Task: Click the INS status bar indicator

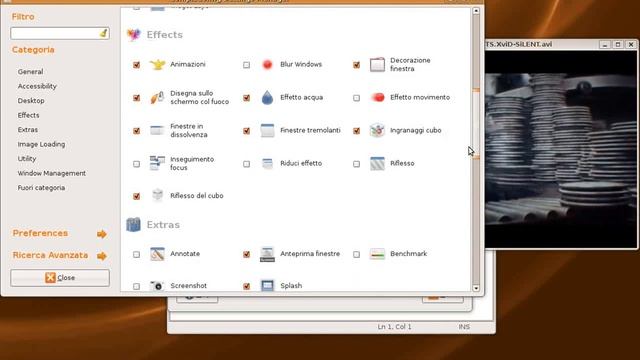Action: (464, 327)
